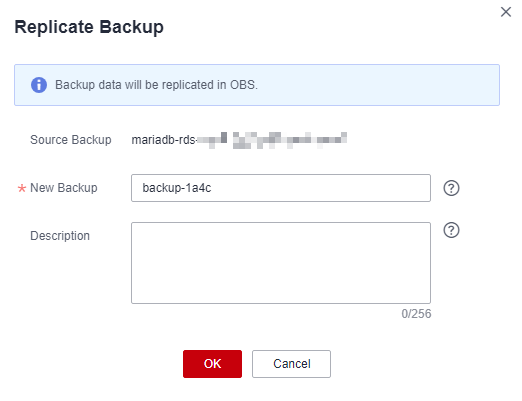522x401 pixels.
Task: Click the red required asterisk
Action: tap(22, 189)
